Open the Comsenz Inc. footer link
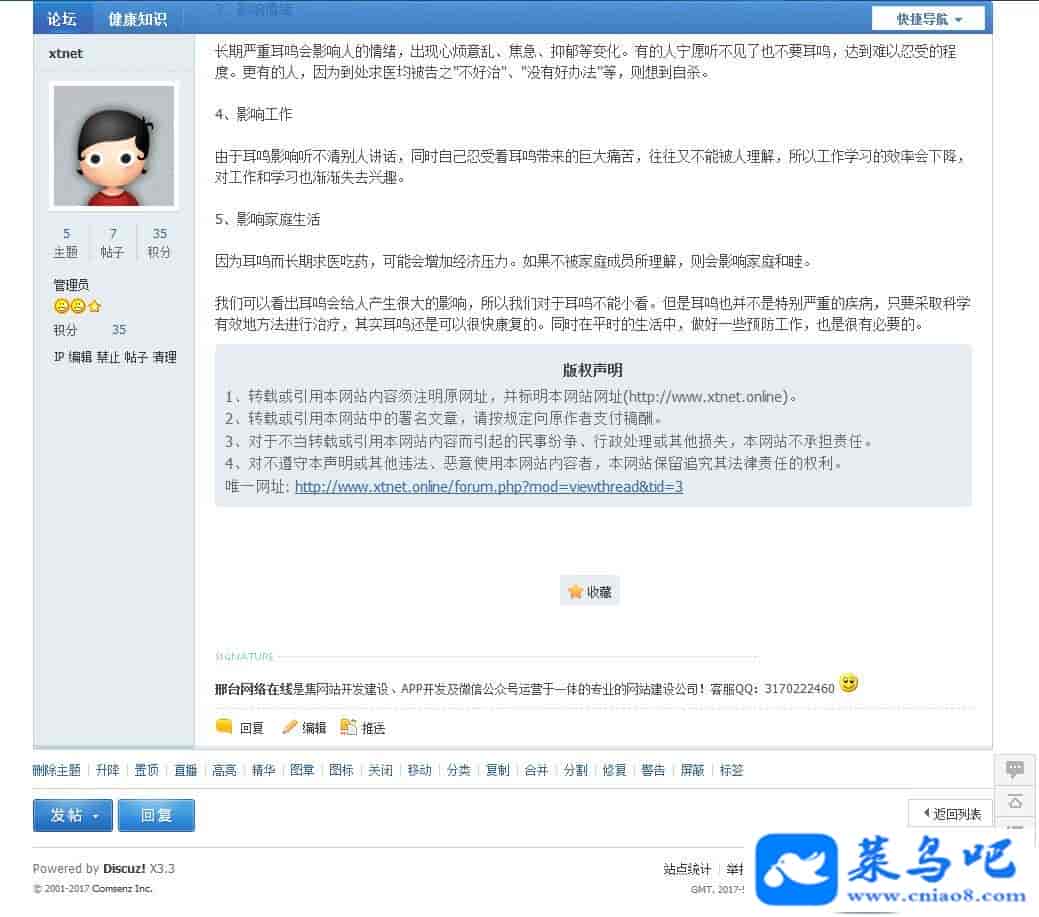 (x=122, y=889)
